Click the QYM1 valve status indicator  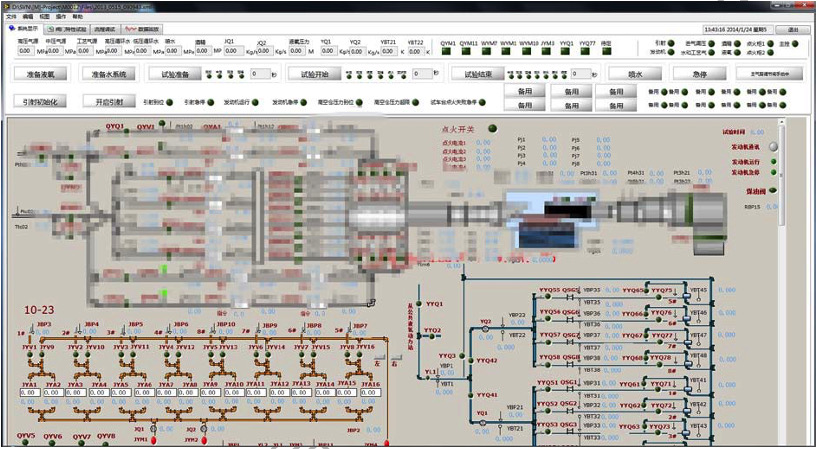pyautogui.click(x=448, y=51)
